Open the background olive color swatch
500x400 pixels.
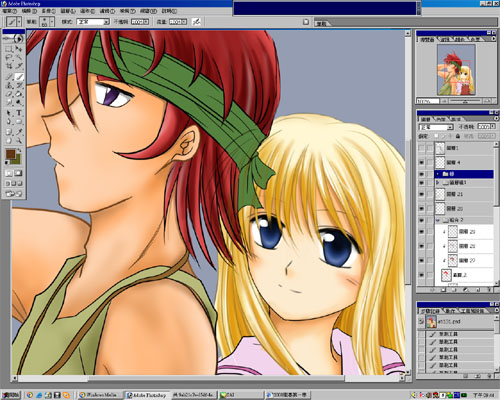(17, 161)
